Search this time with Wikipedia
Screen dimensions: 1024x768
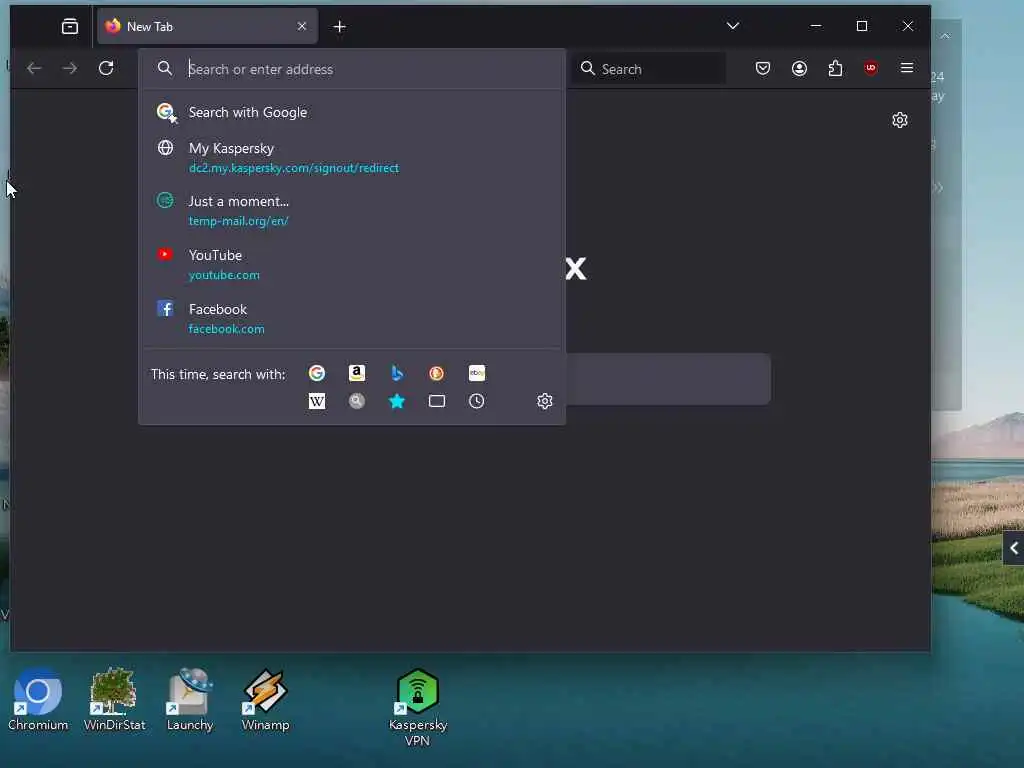[317, 401]
